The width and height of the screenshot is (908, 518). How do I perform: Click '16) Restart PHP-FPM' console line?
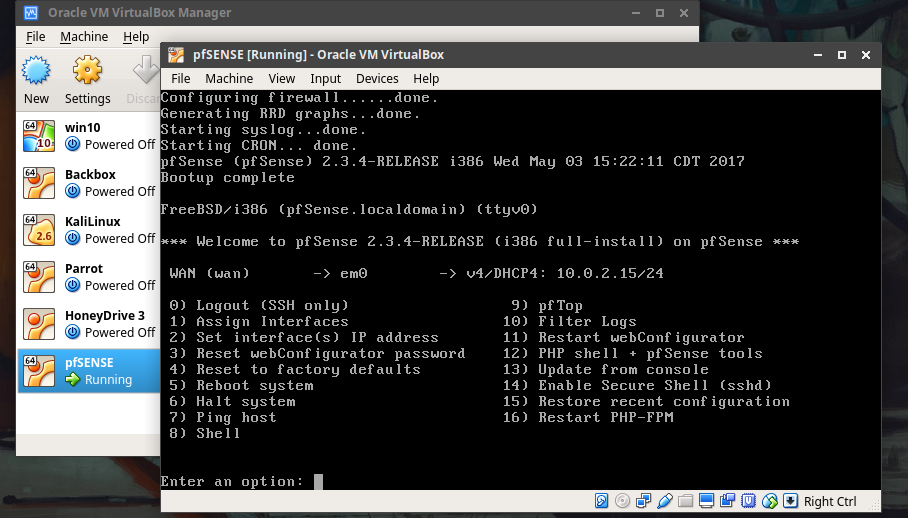(588, 417)
